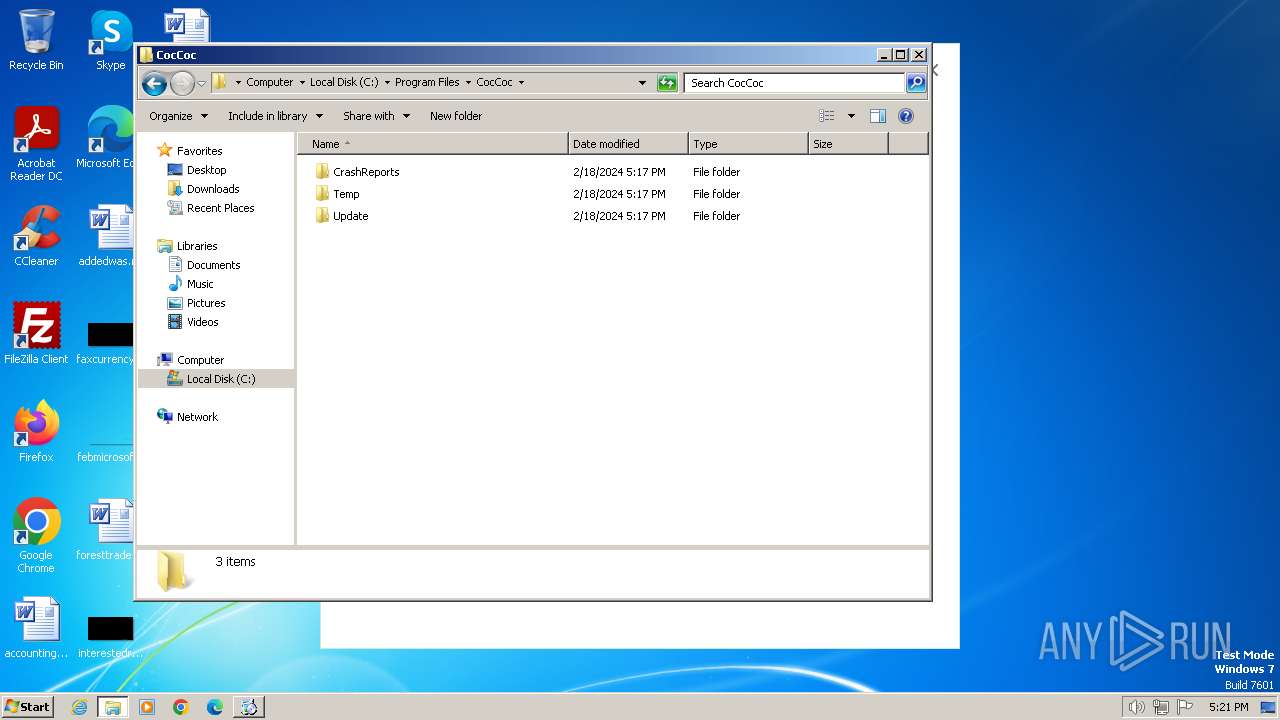Refresh the CocCoc folder view
Image resolution: width=1280 pixels, height=720 pixels.
[x=667, y=83]
